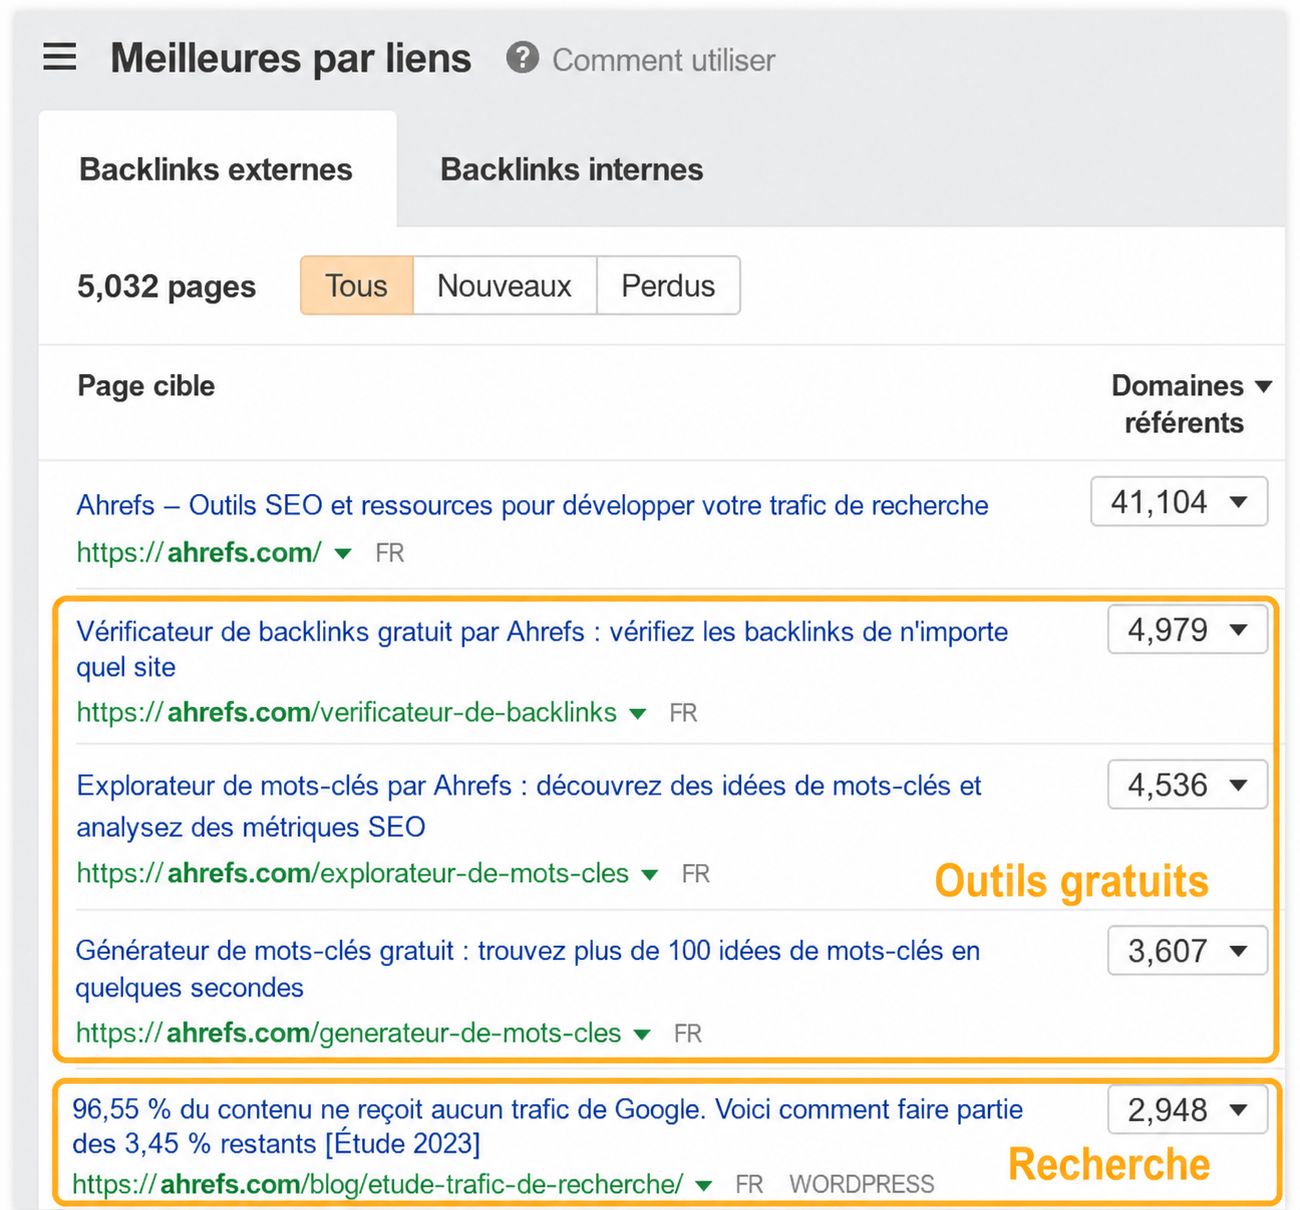Image resolution: width=1300 pixels, height=1210 pixels.
Task: Expand the verificateur-de-backlinks URL dropdown arrow
Action: click(x=637, y=713)
